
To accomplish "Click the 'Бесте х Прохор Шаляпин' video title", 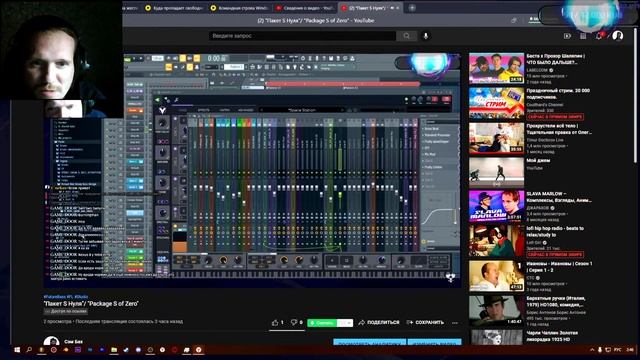I will click(556, 59).
